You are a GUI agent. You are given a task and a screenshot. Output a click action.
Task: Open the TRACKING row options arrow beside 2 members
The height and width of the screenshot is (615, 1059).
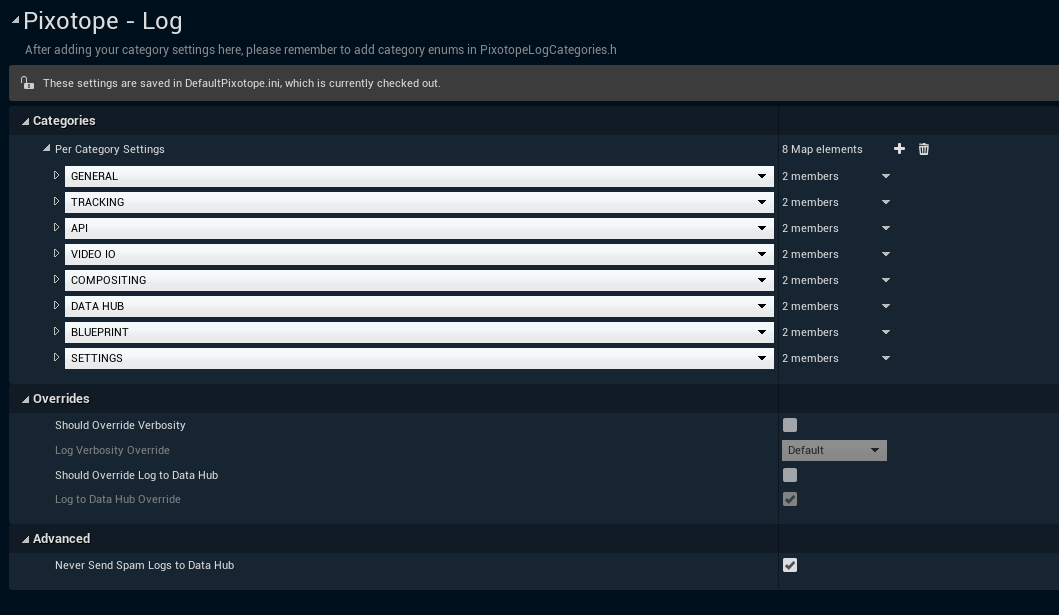click(886, 202)
